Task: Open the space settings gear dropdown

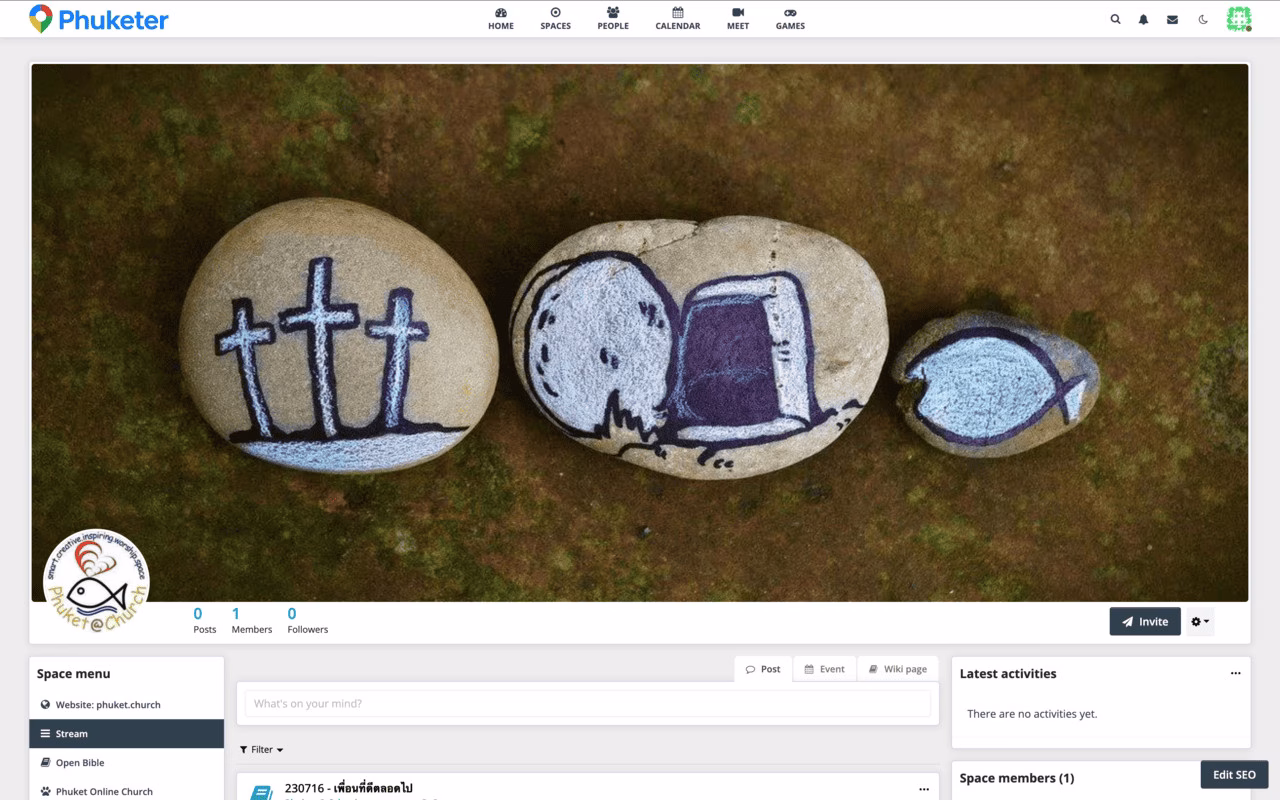Action: tap(1200, 621)
